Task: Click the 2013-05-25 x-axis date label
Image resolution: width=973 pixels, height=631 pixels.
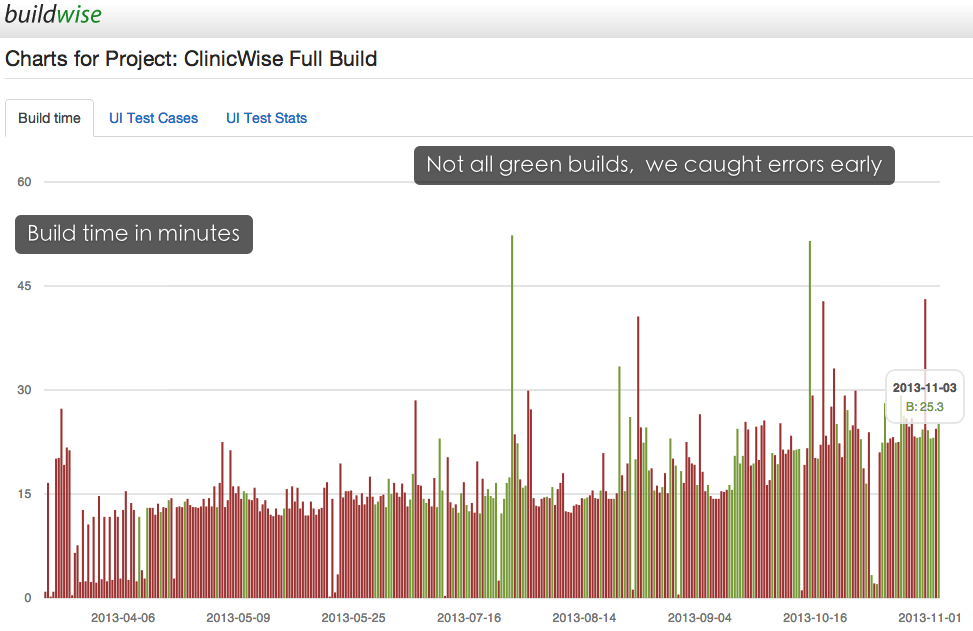Action: coord(354,618)
